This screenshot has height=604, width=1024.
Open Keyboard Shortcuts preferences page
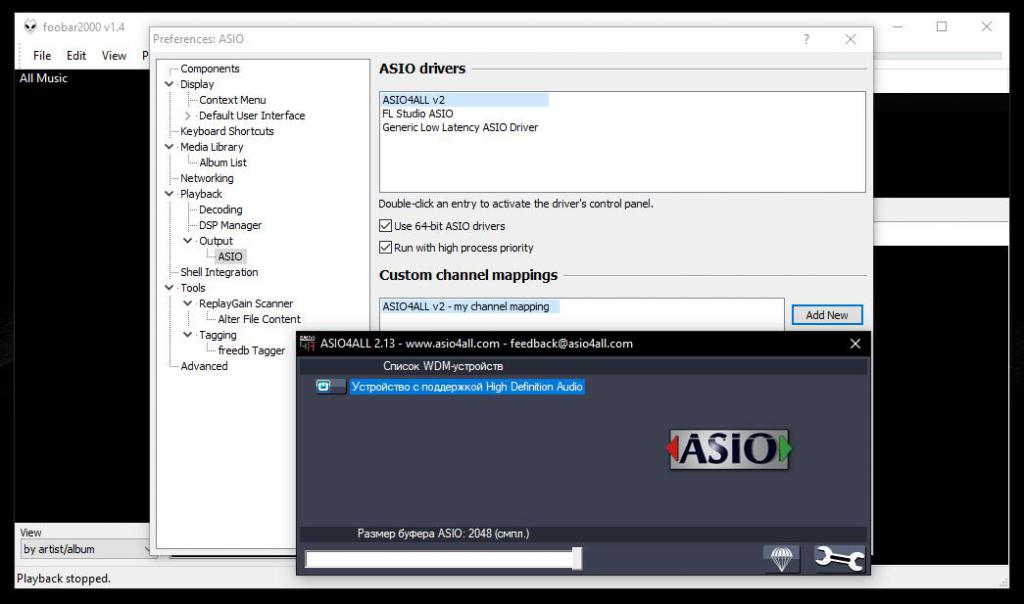click(227, 131)
